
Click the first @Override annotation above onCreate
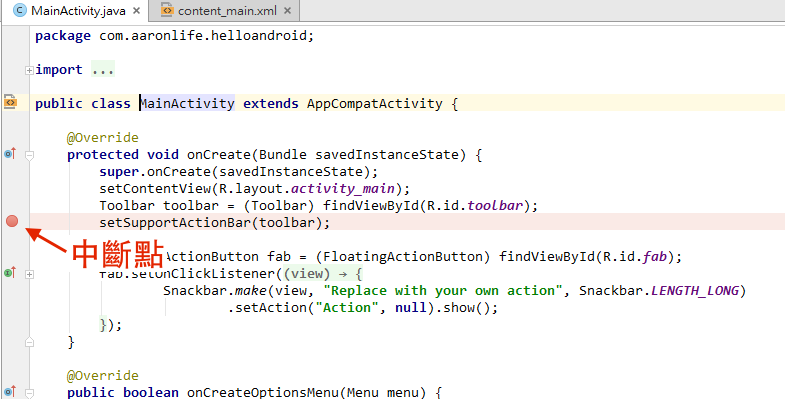(x=103, y=138)
